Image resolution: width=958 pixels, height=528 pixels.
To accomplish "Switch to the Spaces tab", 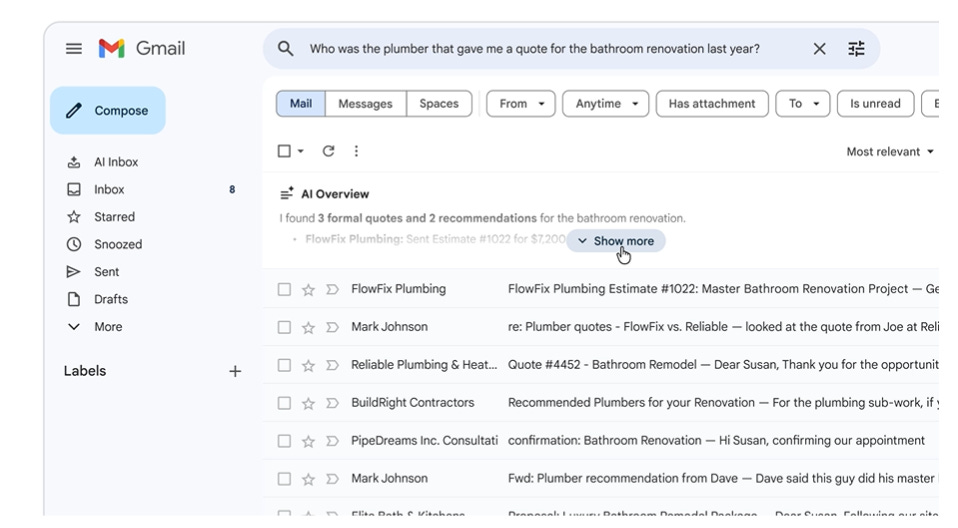I will point(439,103).
